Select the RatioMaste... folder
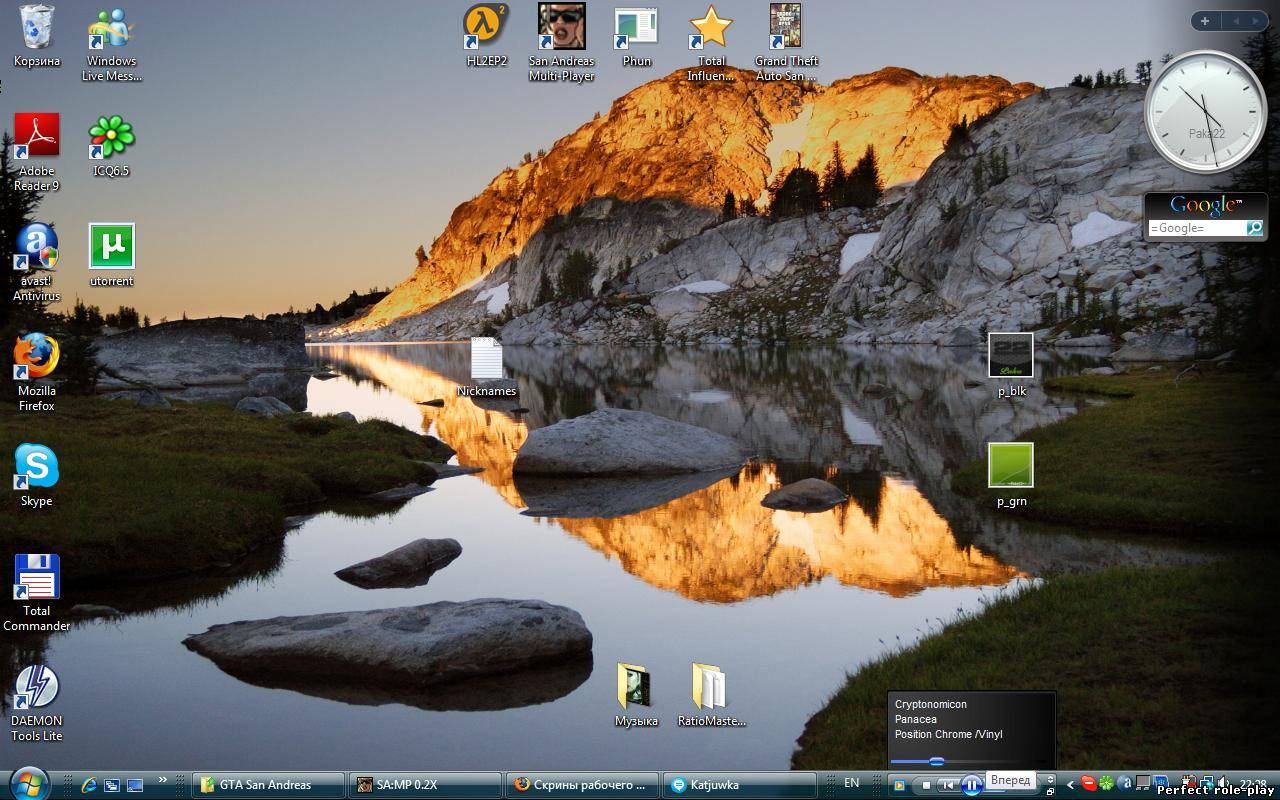 pos(711,695)
